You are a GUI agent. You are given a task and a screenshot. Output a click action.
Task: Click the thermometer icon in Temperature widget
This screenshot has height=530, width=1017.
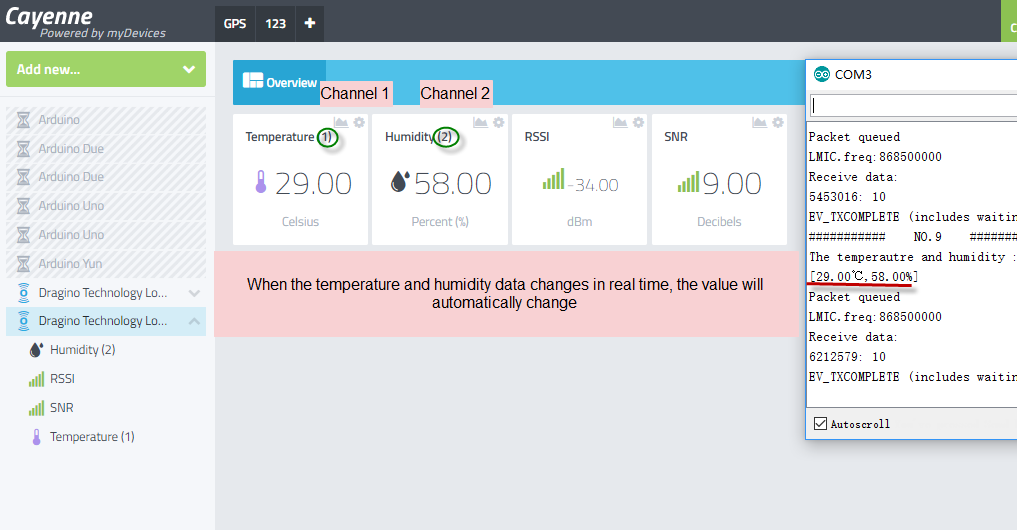261,182
